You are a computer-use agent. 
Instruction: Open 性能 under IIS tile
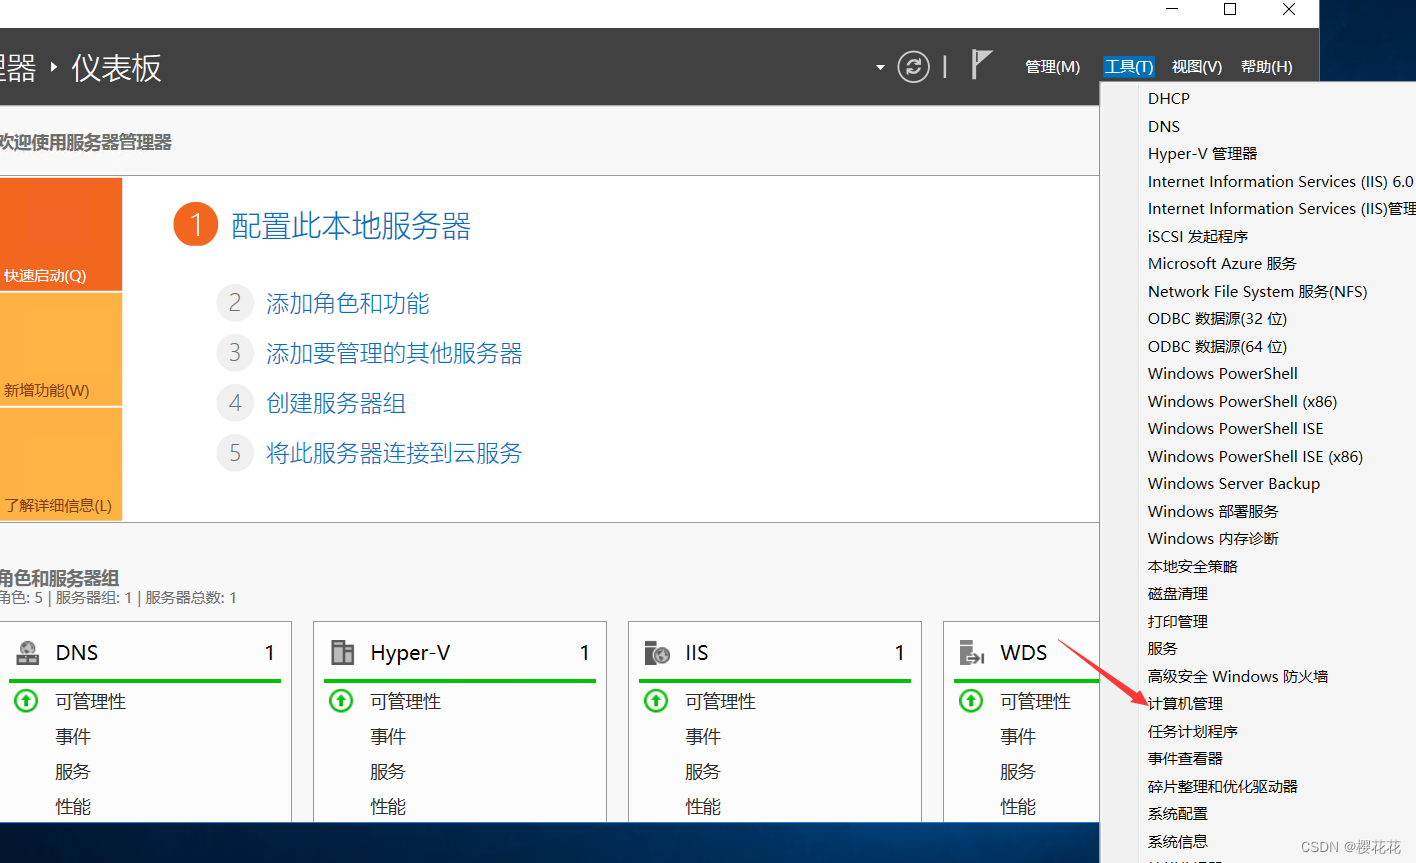pyautogui.click(x=703, y=806)
